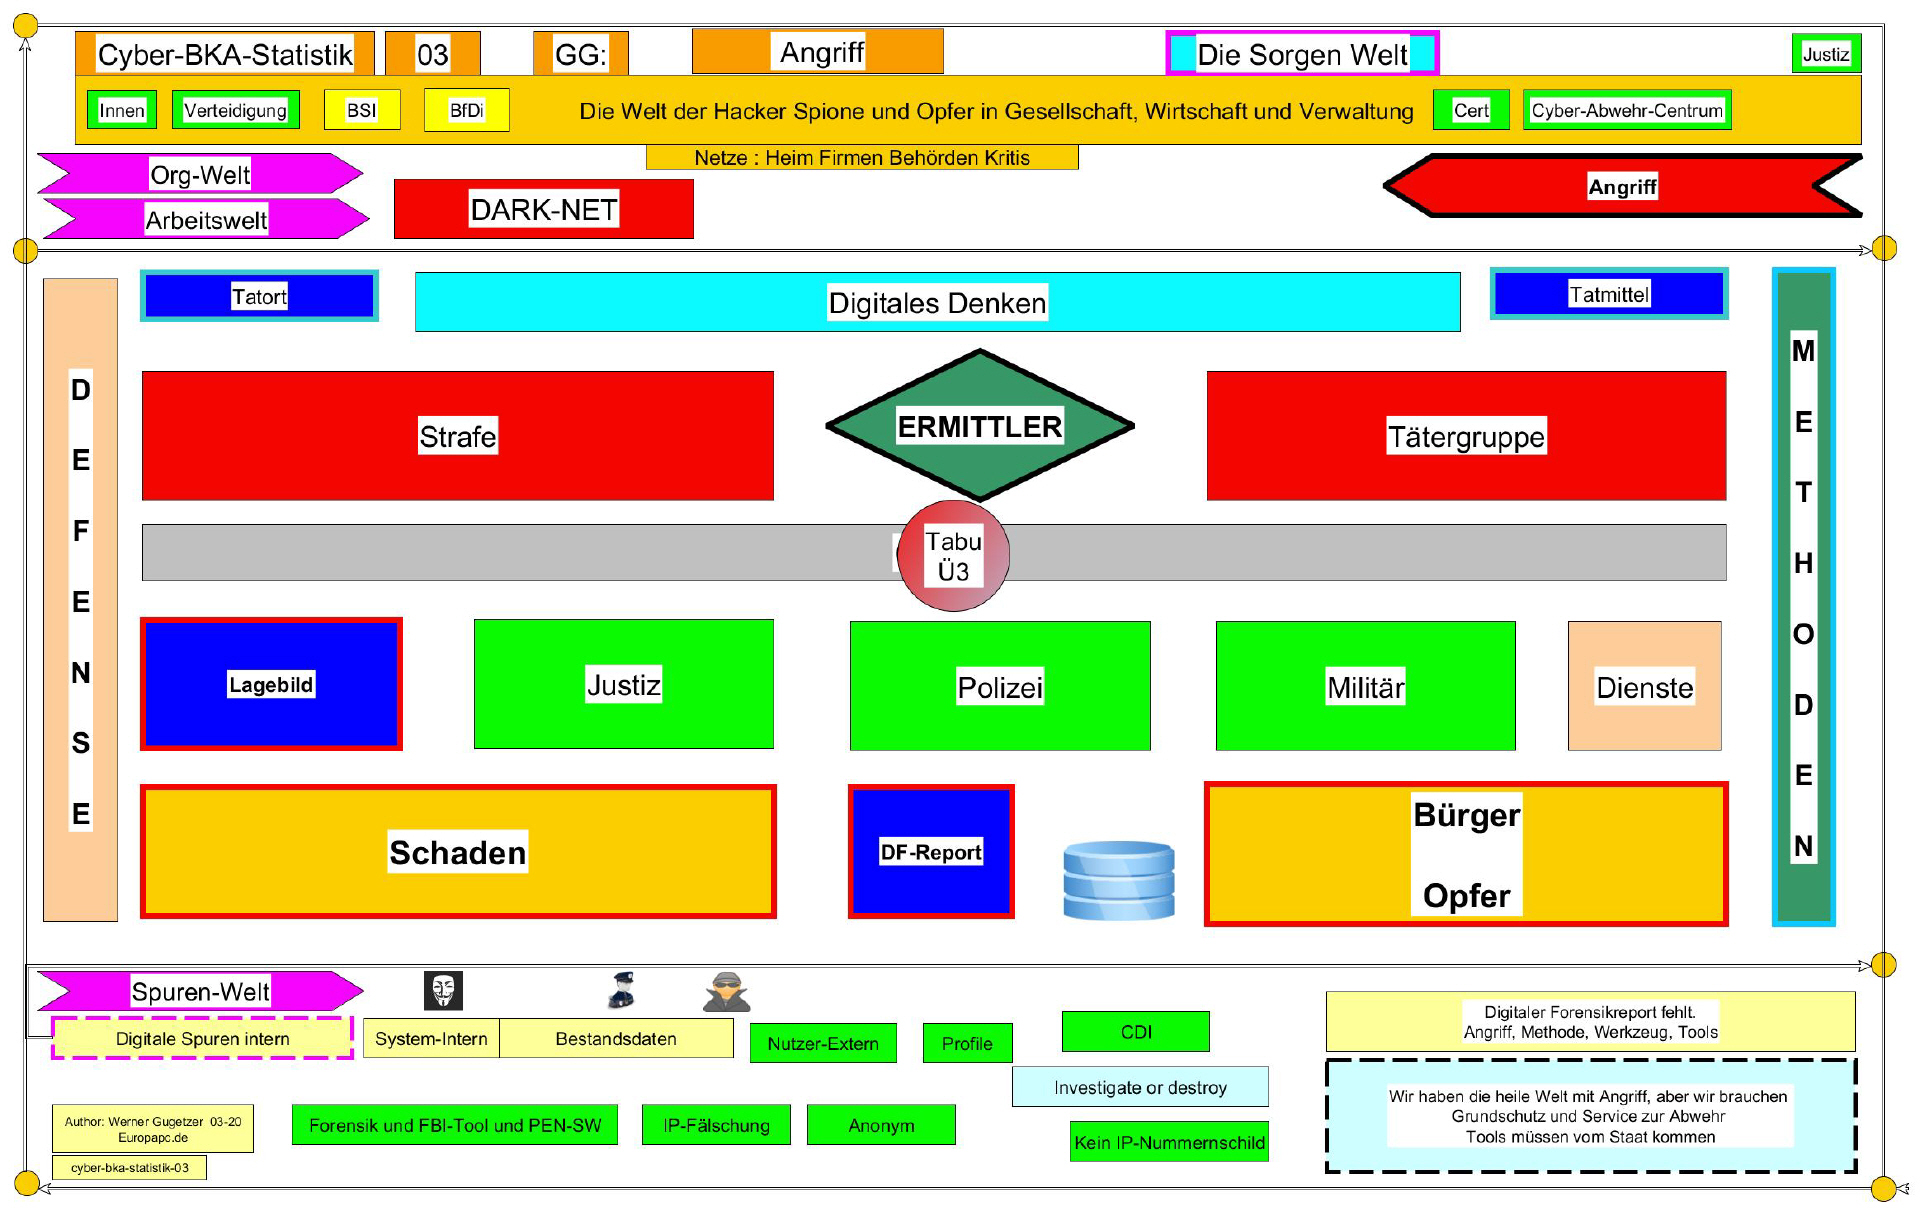Click the magenta Spuren-Welt arrow
The height and width of the screenshot is (1213, 1920).
(x=200, y=991)
